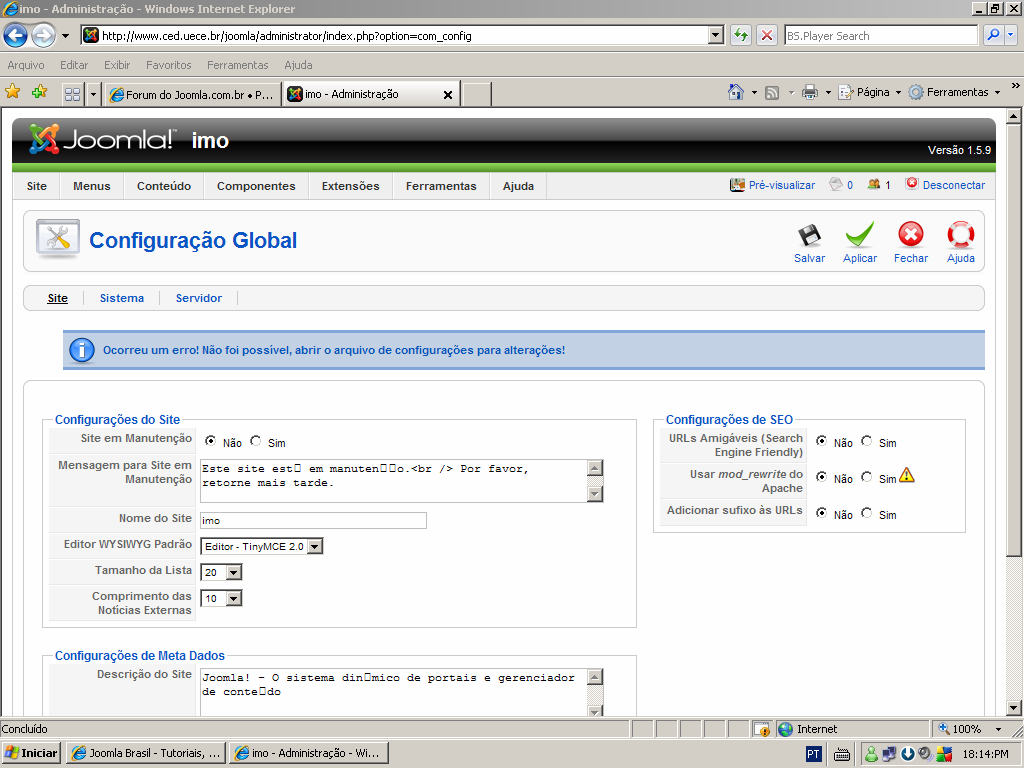Click the Joomla! logo in header
This screenshot has height=768, width=1024.
(x=102, y=139)
